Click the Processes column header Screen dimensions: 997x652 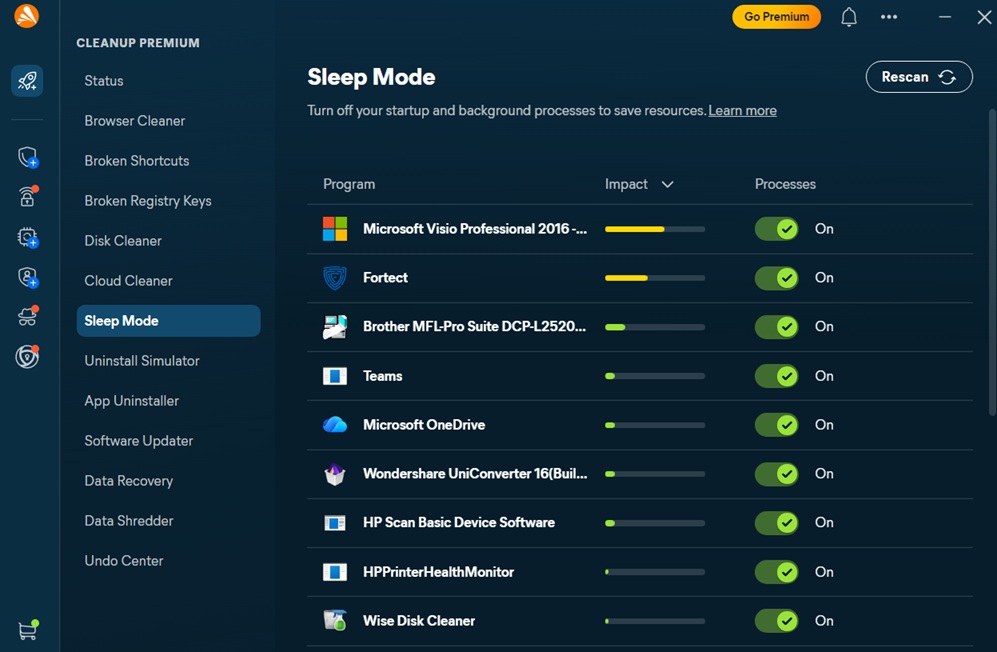click(785, 184)
